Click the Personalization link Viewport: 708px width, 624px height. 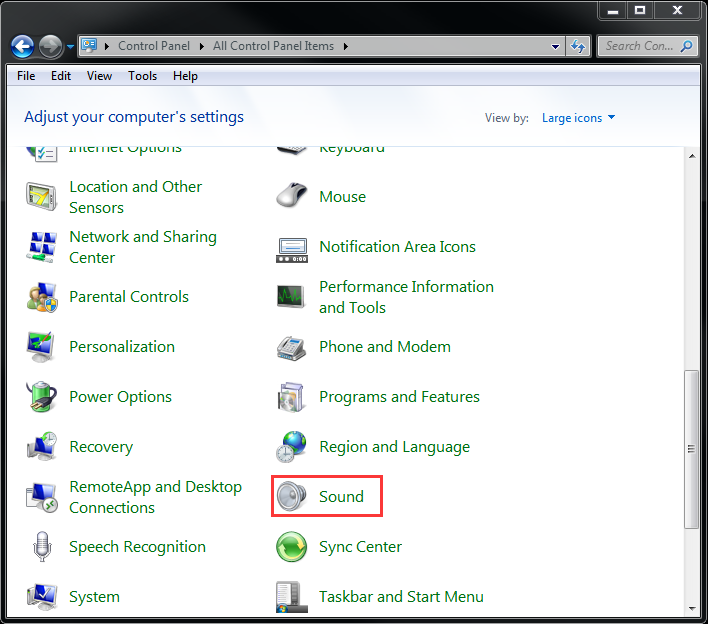tap(122, 347)
